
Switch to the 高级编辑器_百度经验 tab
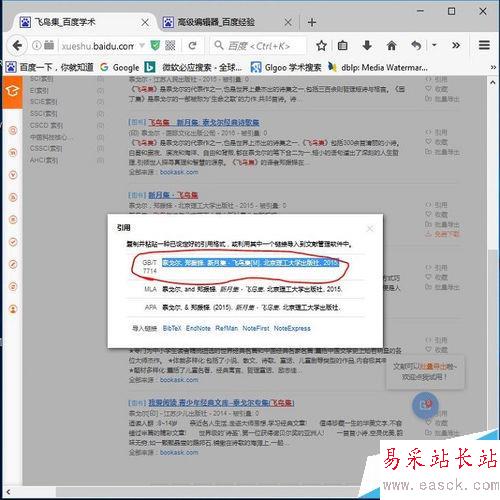tap(227, 22)
